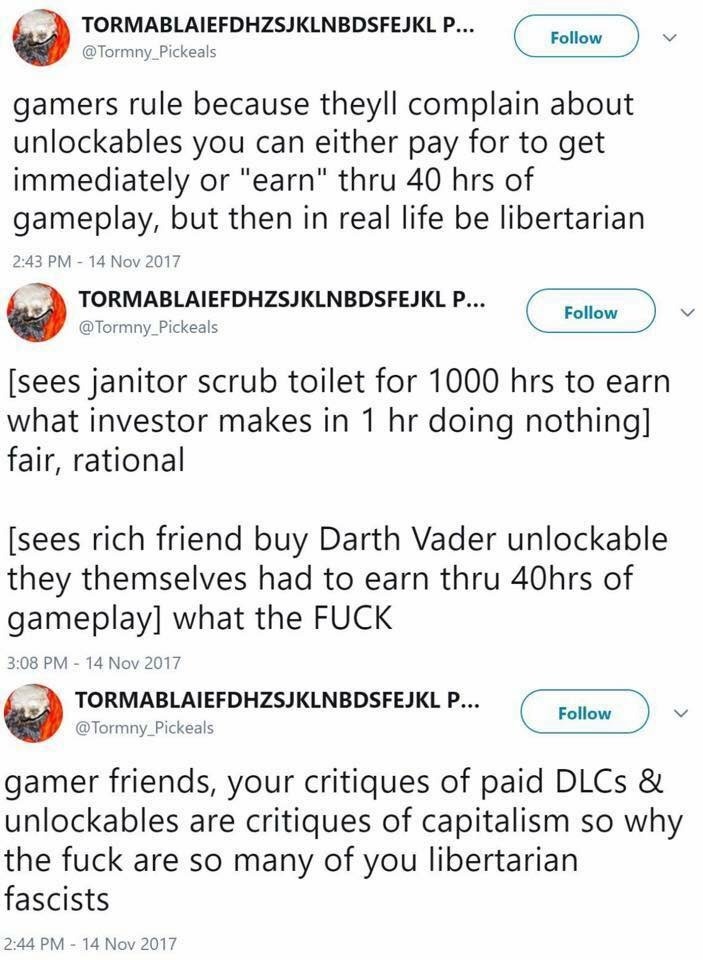The width and height of the screenshot is (703, 960).
Task: Open the chevron dropdown on the "sees janitor" tweet
Action: tap(686, 312)
